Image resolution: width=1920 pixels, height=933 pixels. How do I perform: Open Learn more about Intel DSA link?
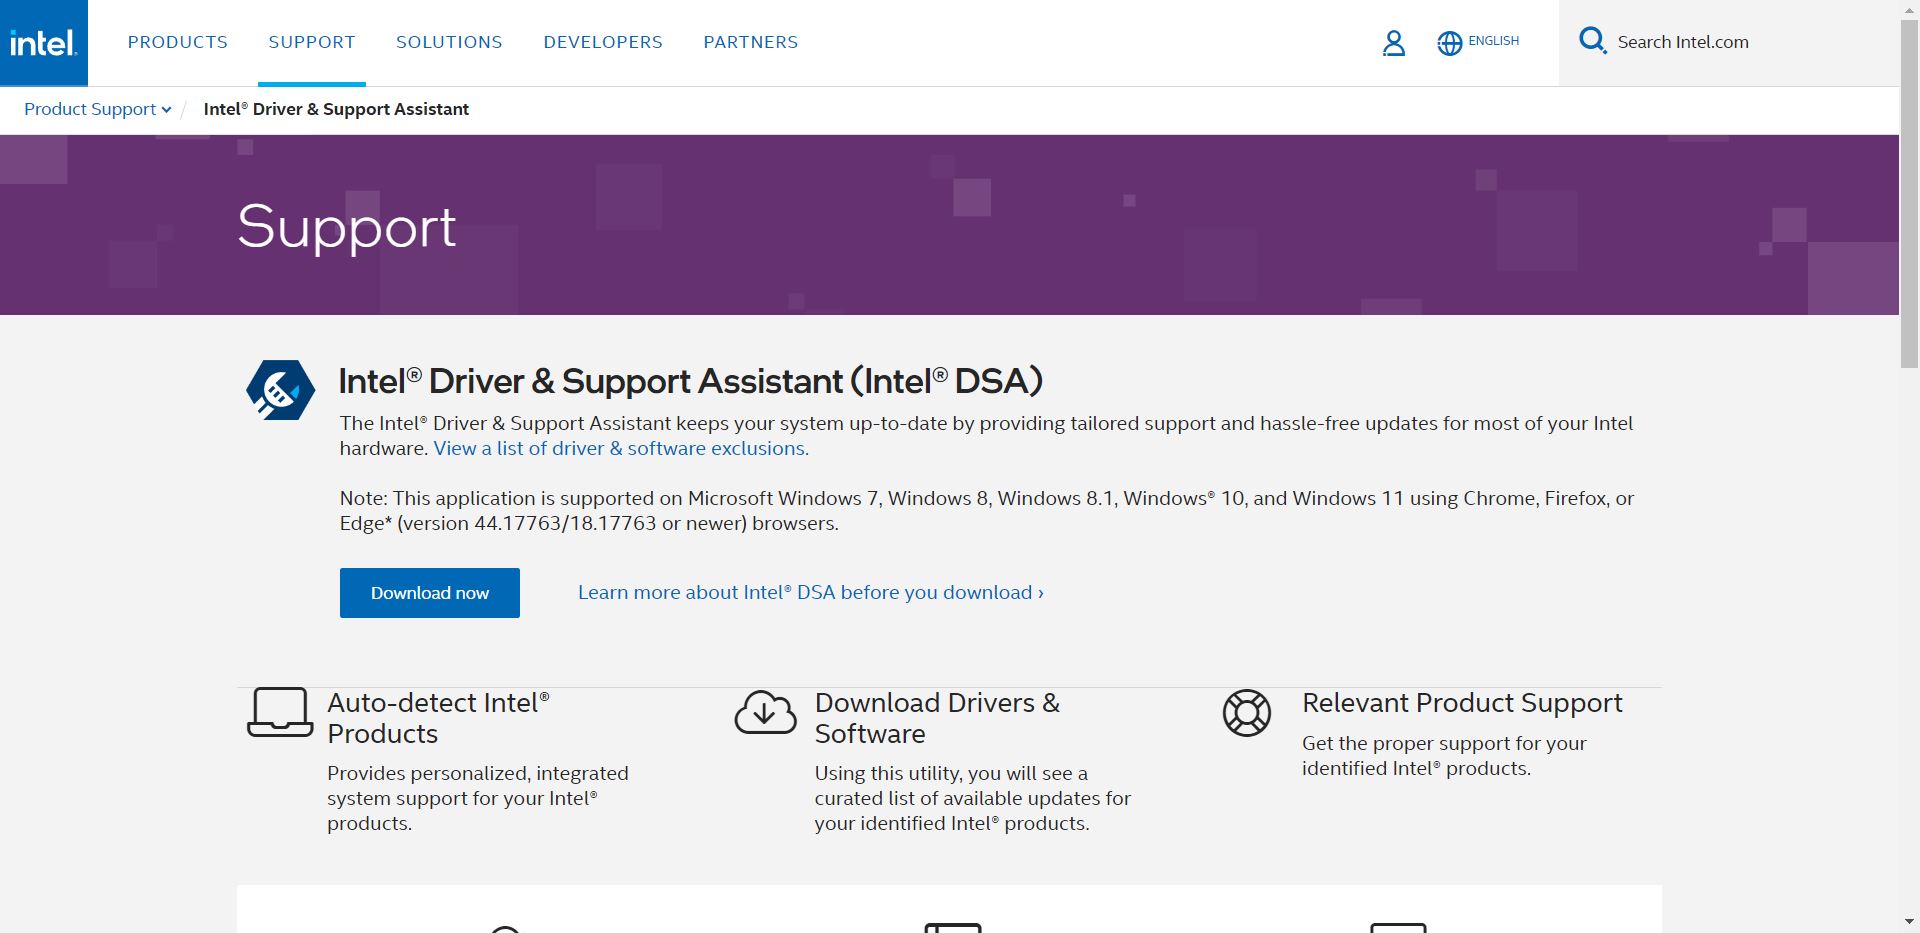[x=811, y=592]
